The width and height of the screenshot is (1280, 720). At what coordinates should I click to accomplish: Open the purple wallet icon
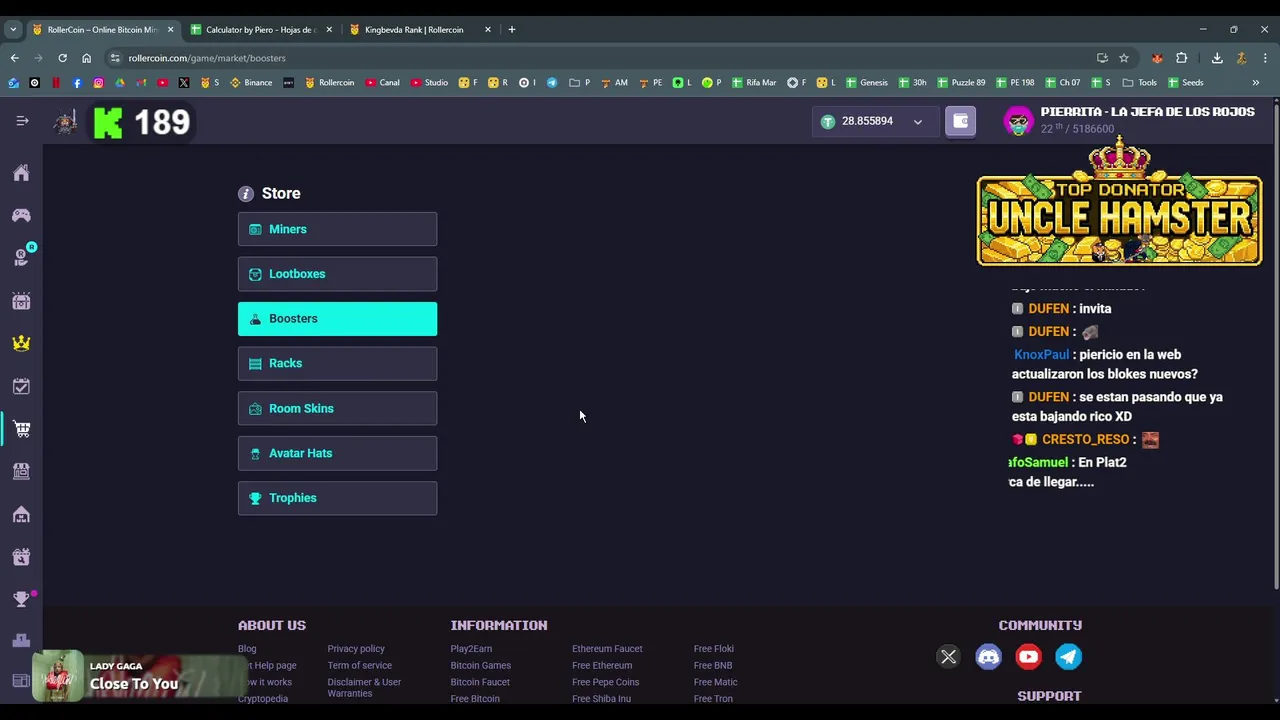click(x=960, y=121)
